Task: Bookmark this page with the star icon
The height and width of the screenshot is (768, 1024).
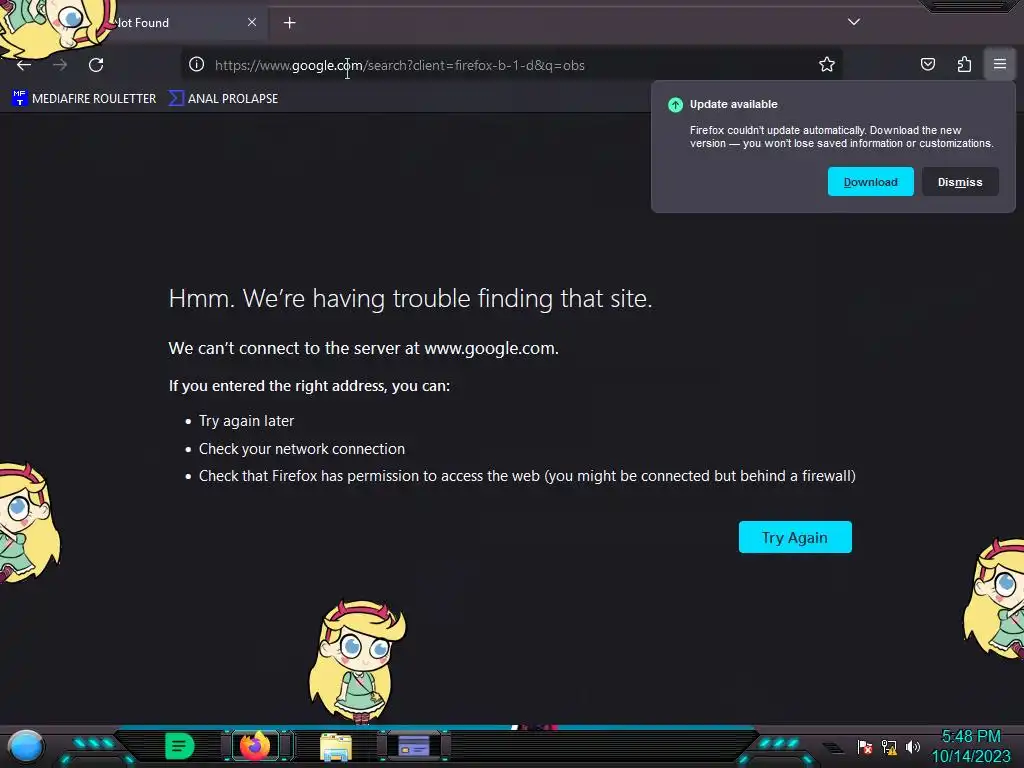Action: coord(827,64)
